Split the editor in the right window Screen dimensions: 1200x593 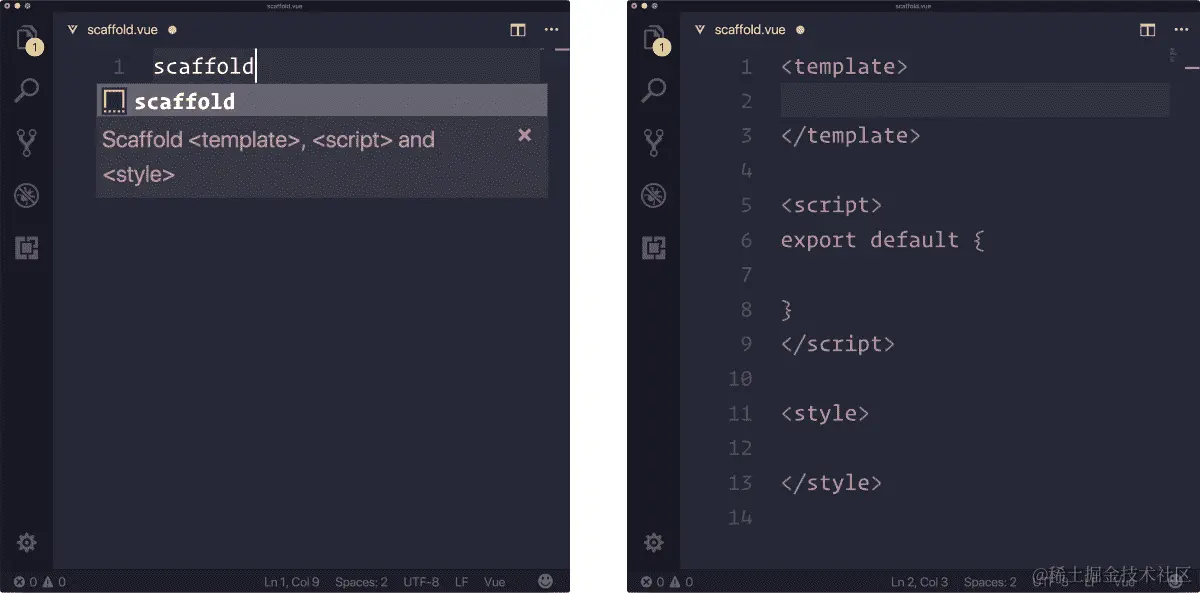[x=1147, y=30]
